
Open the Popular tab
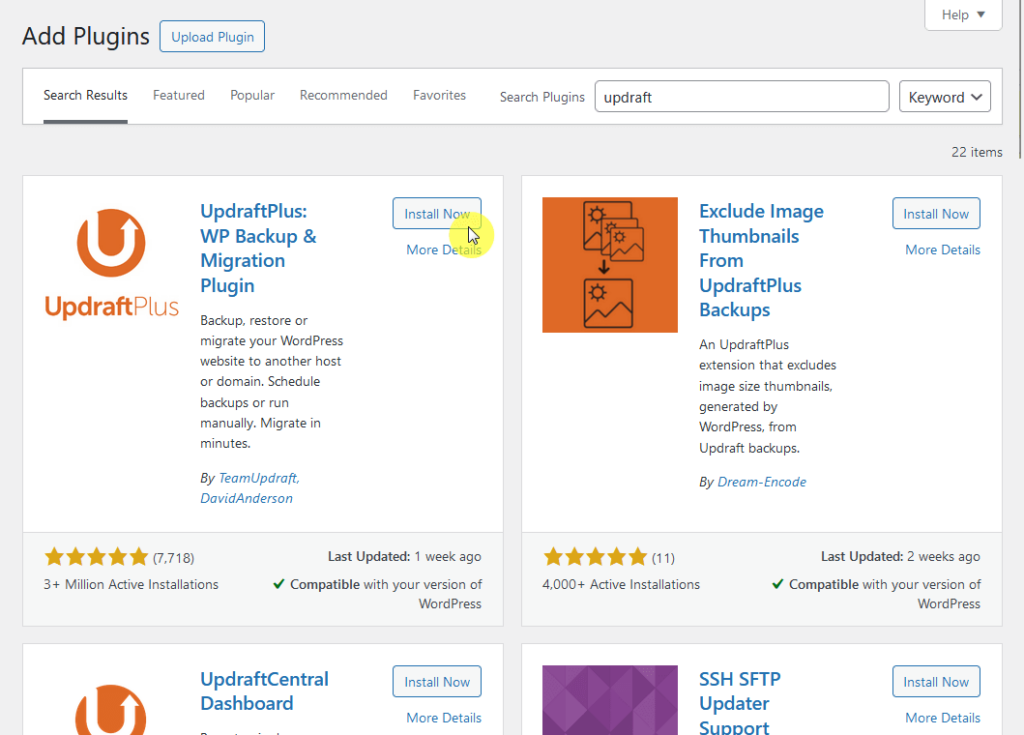coord(252,95)
